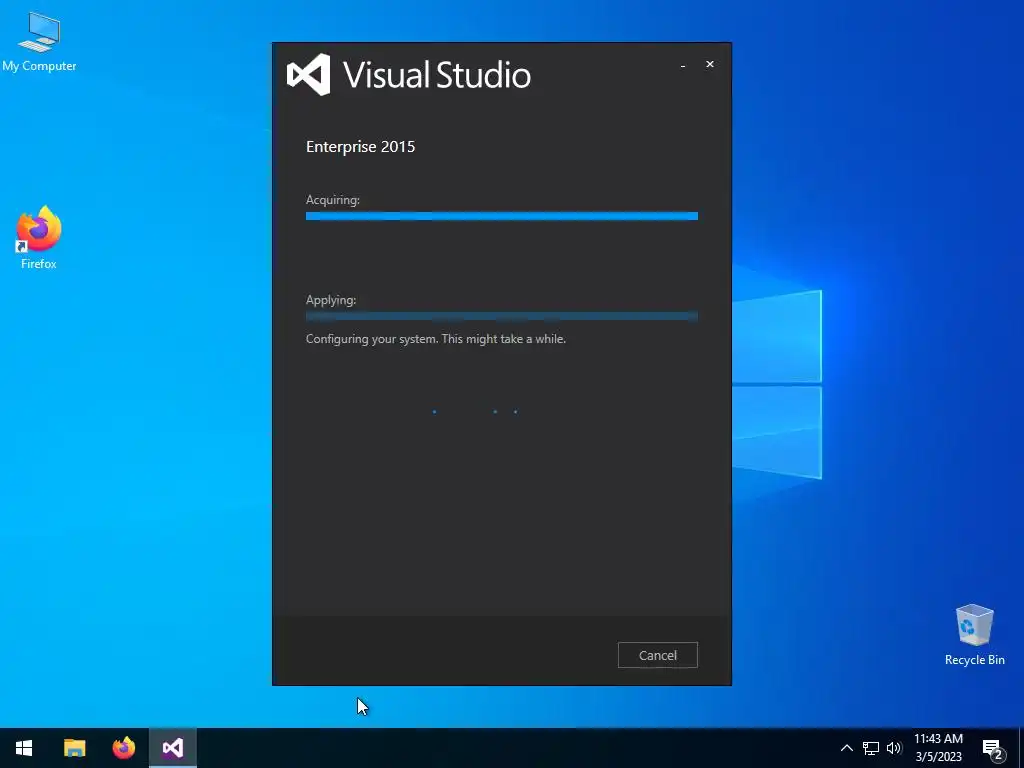The image size is (1024, 768).
Task: Open the notification center with 2 alerts
Action: point(993,748)
